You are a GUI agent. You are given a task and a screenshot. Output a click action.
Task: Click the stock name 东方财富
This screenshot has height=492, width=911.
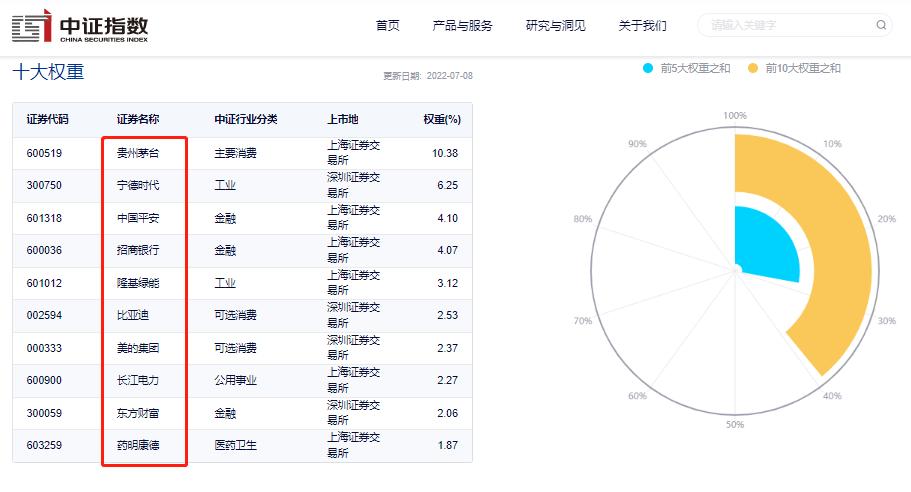point(138,414)
